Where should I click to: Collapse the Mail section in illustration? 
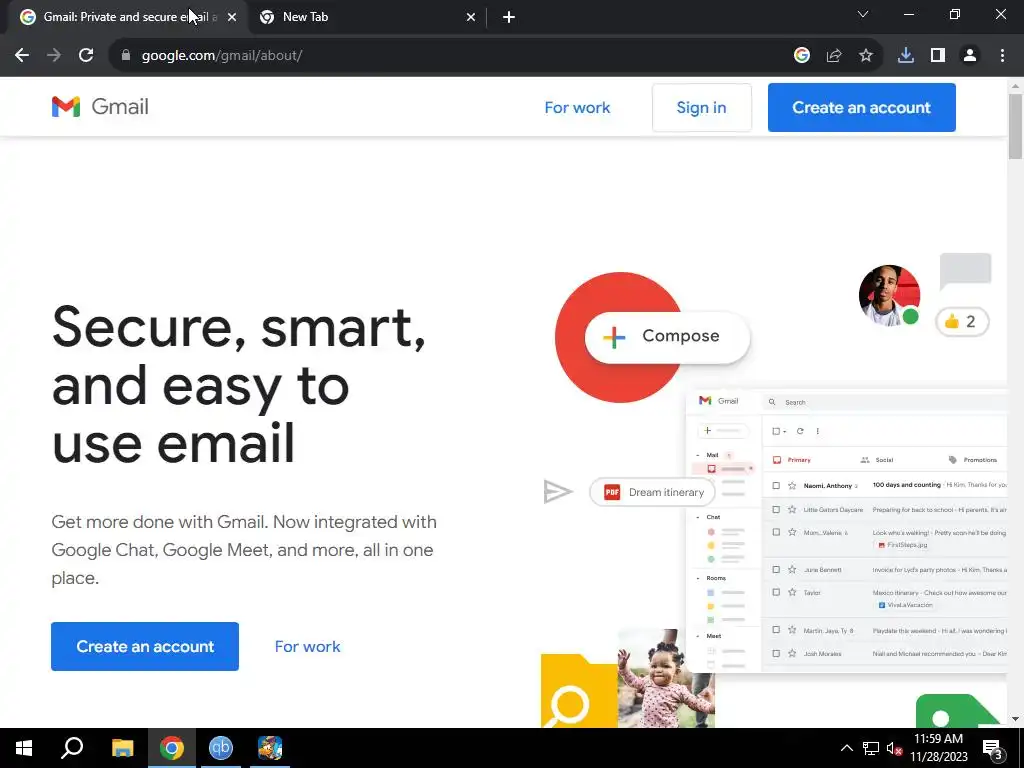pos(697,455)
